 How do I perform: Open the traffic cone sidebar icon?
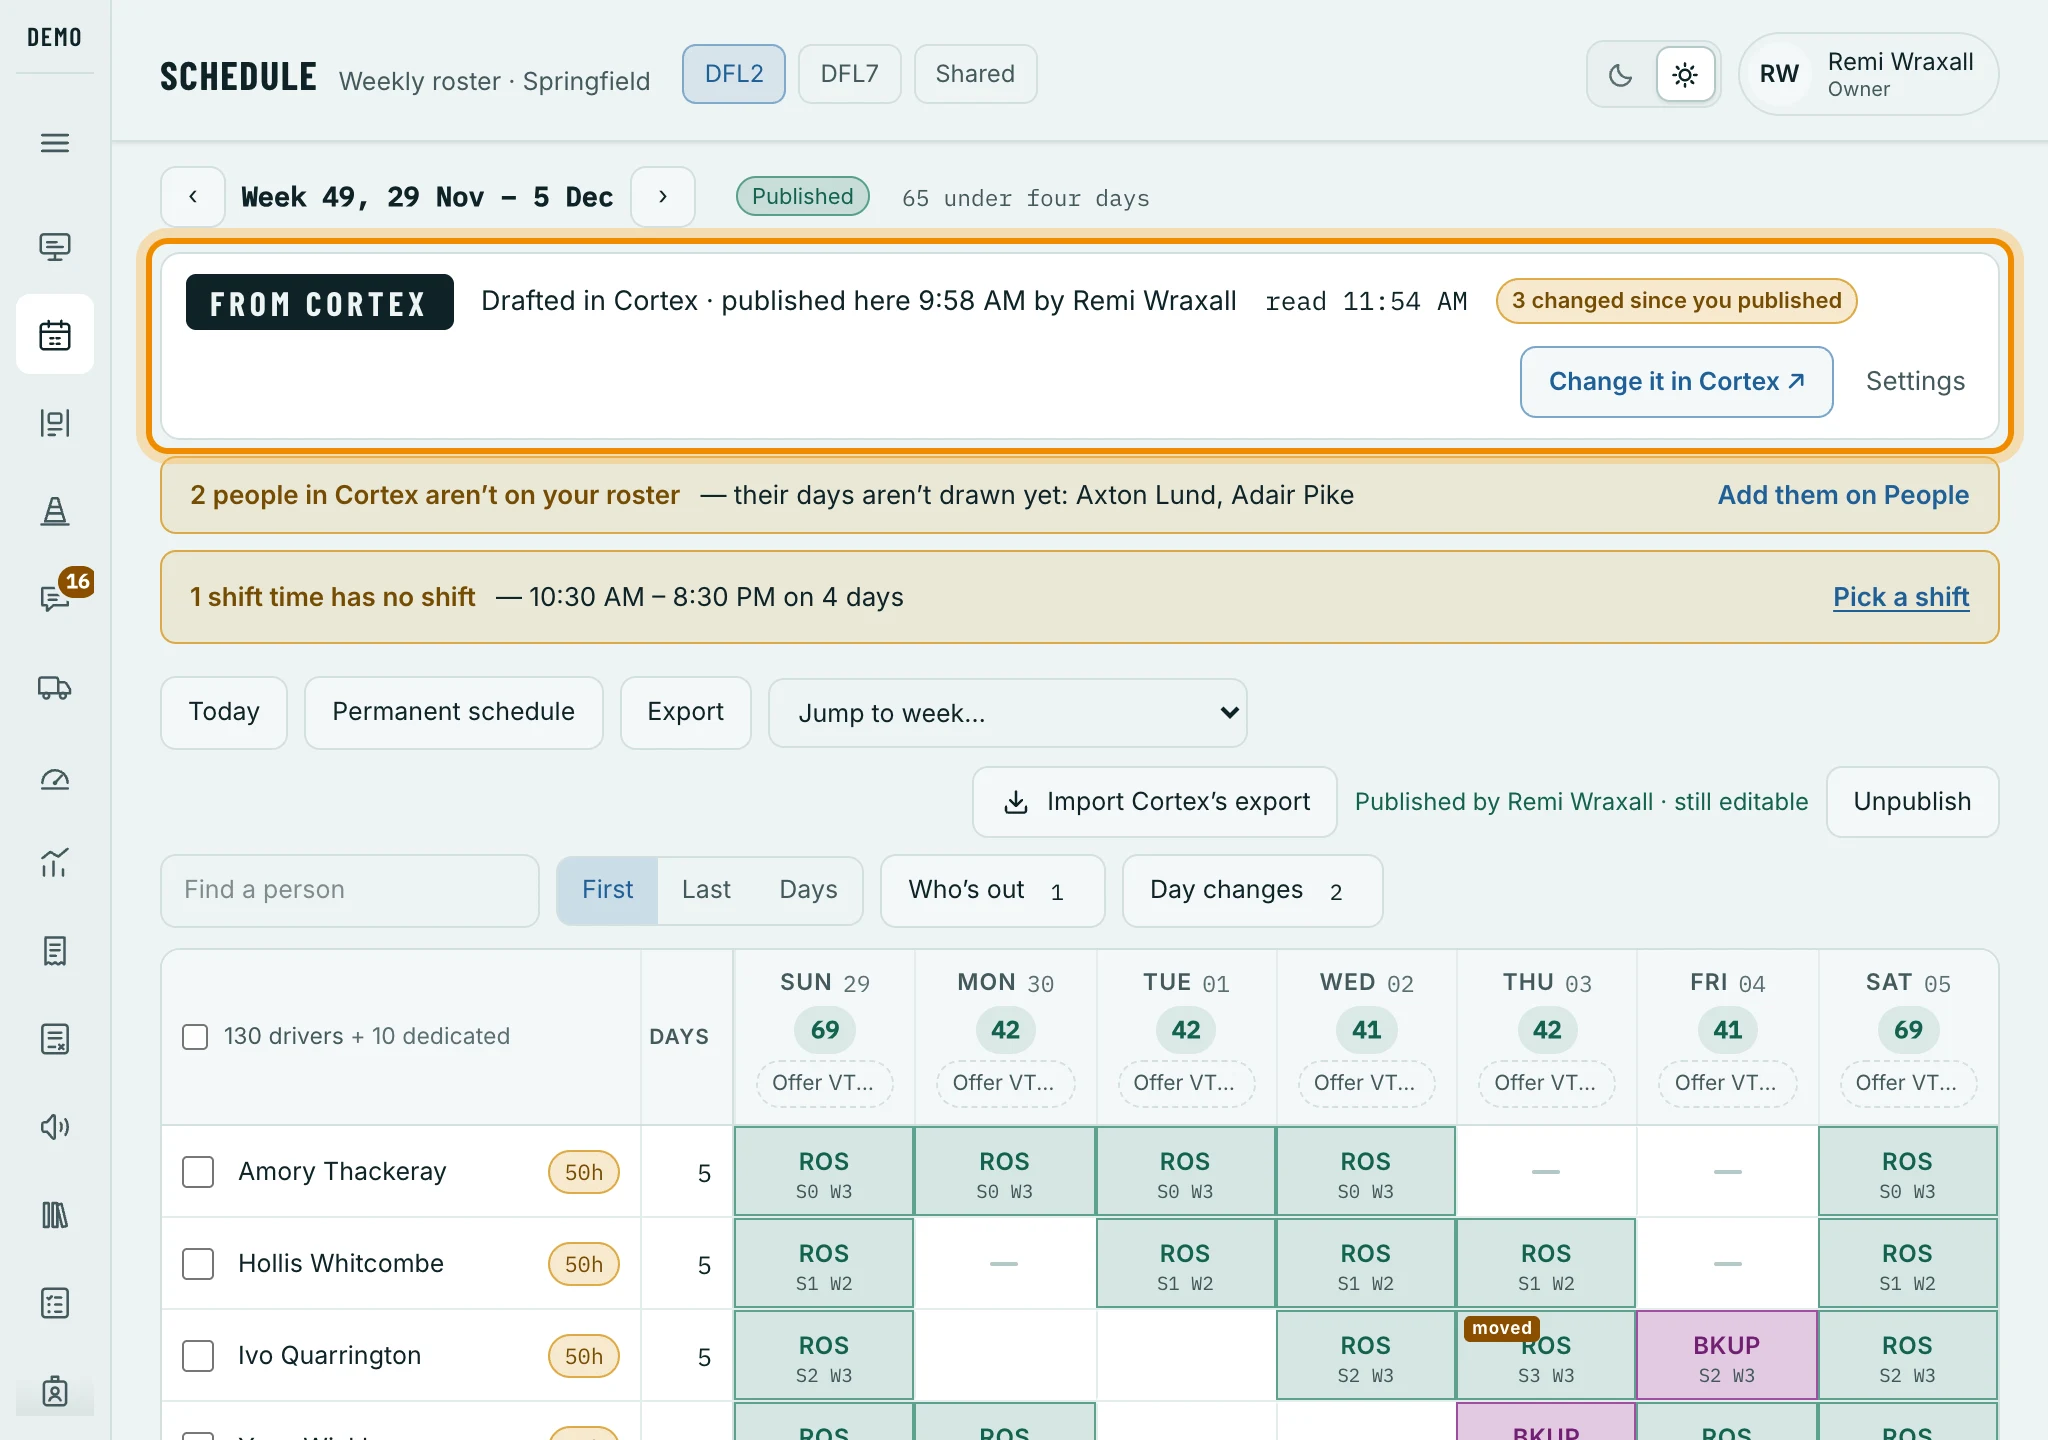55,511
